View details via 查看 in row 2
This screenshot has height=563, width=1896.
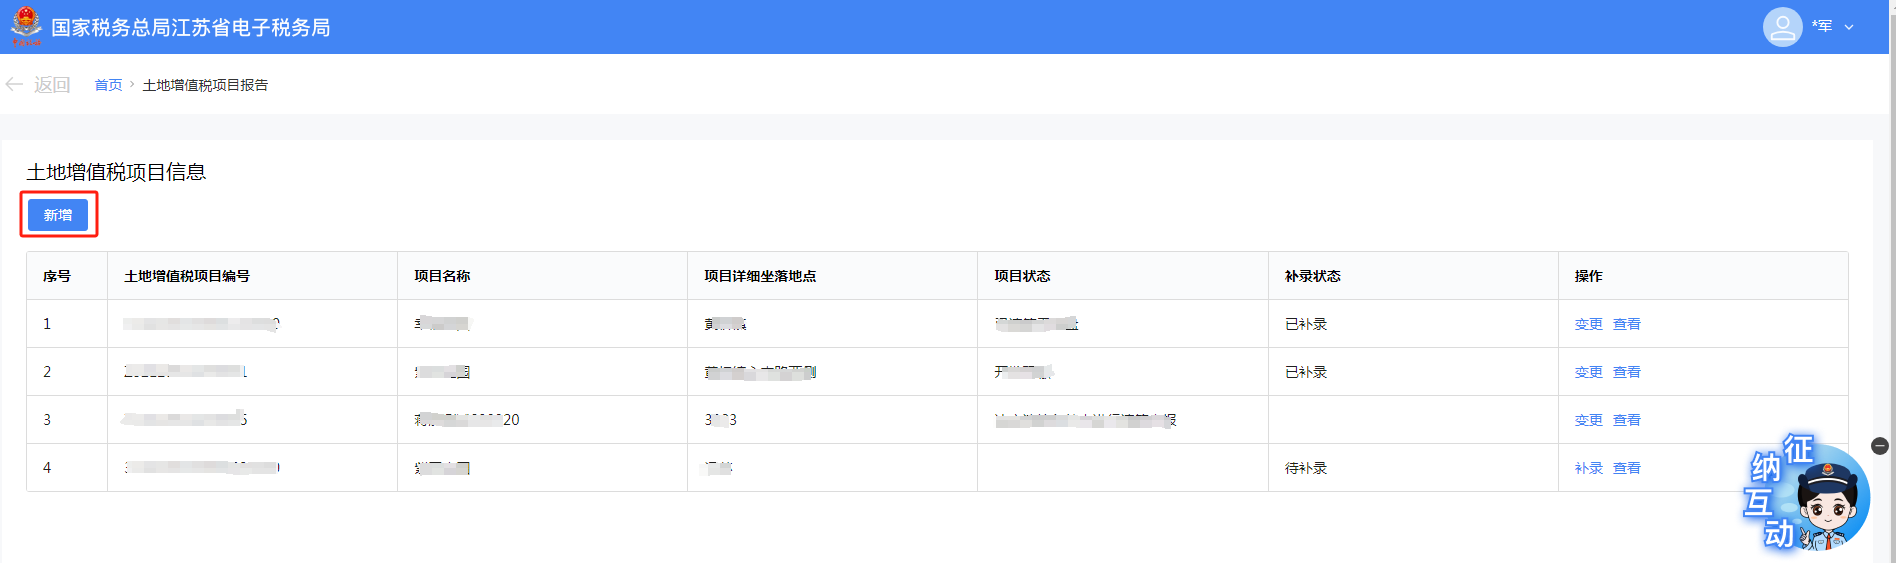pyautogui.click(x=1627, y=372)
